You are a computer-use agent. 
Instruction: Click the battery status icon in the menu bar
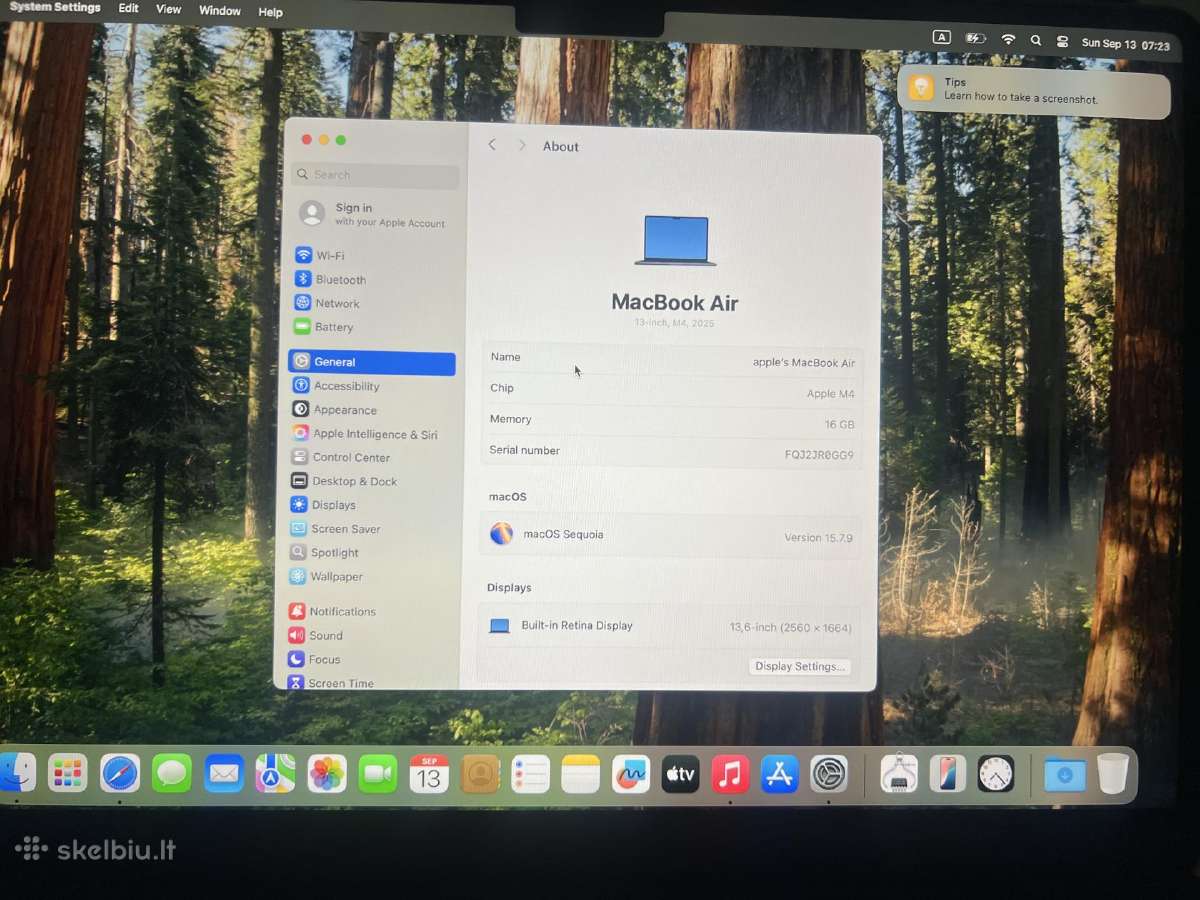click(x=975, y=38)
